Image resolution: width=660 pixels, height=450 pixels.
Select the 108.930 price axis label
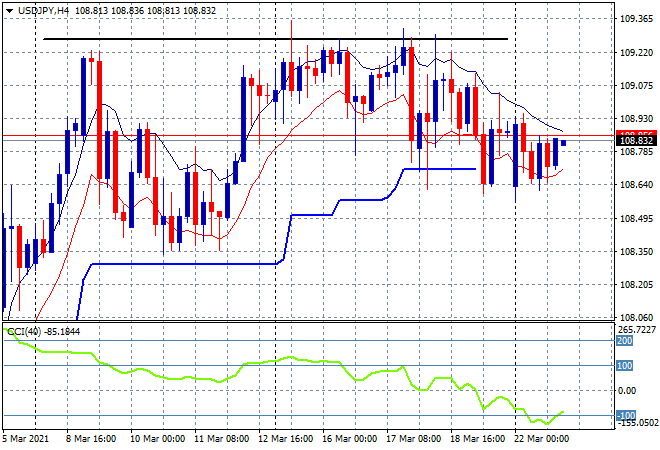636,119
